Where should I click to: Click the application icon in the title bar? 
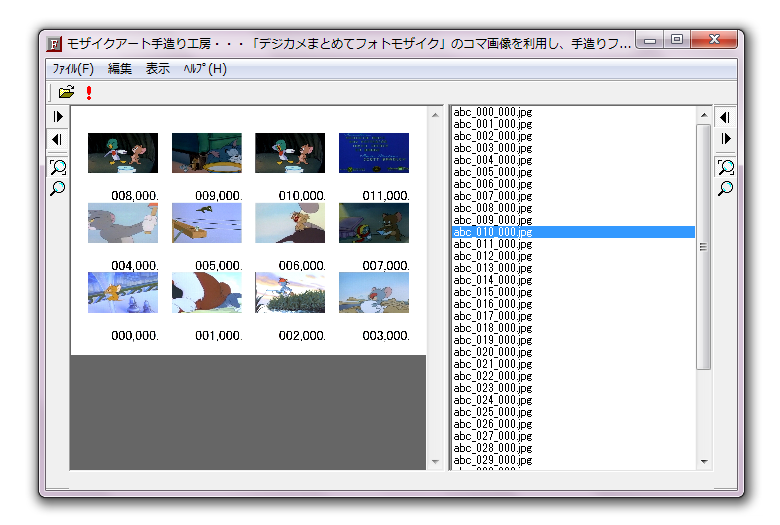pos(54,44)
